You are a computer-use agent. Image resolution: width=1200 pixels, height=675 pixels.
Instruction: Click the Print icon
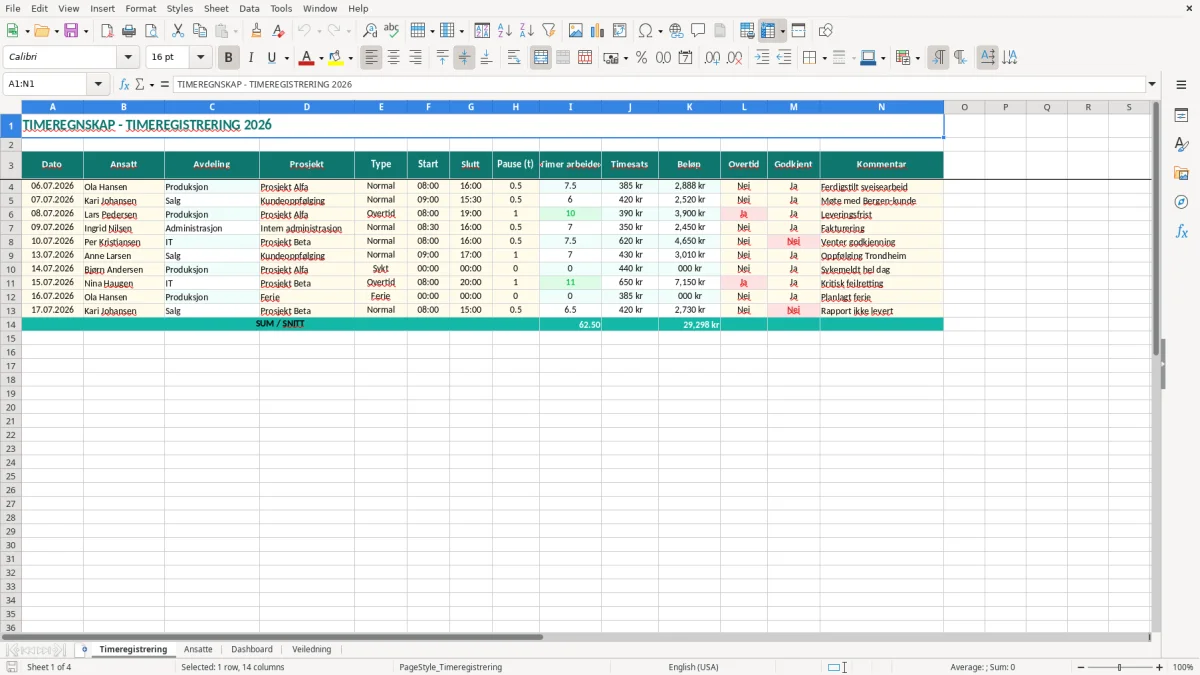click(129, 31)
